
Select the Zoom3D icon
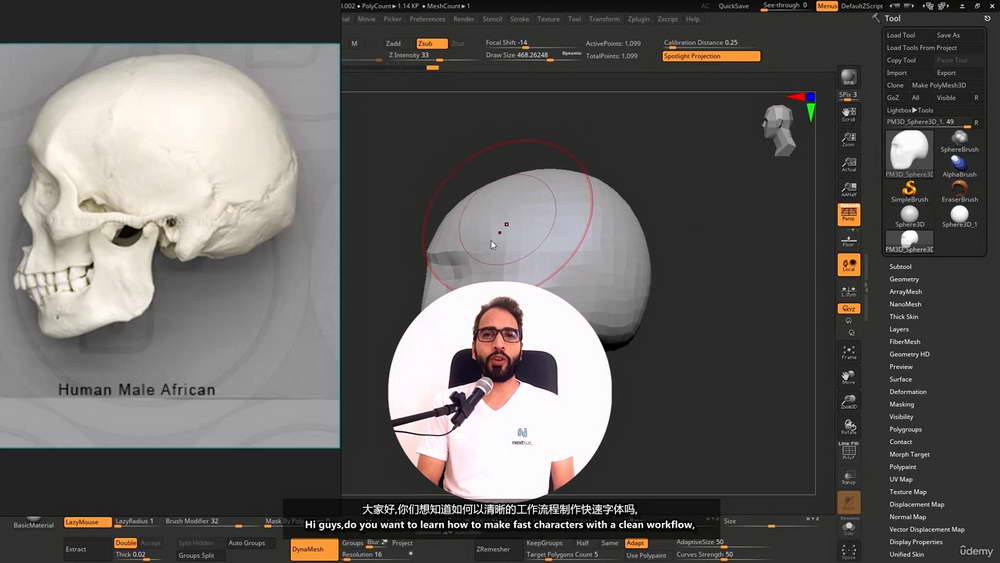click(x=848, y=402)
